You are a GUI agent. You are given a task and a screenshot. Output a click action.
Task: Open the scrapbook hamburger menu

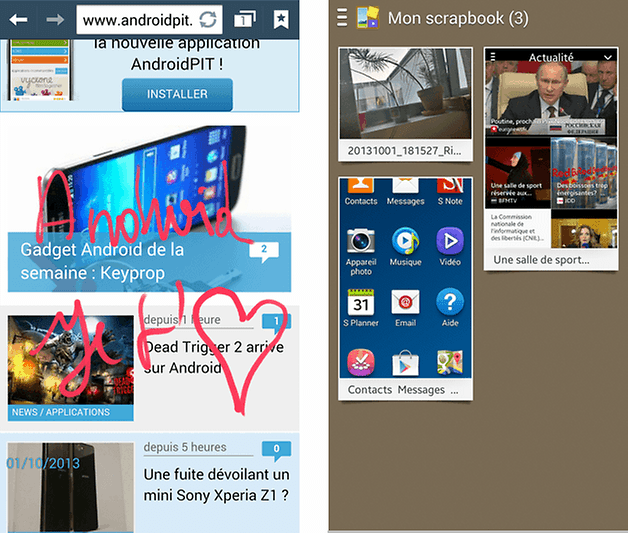pyautogui.click(x=342, y=18)
